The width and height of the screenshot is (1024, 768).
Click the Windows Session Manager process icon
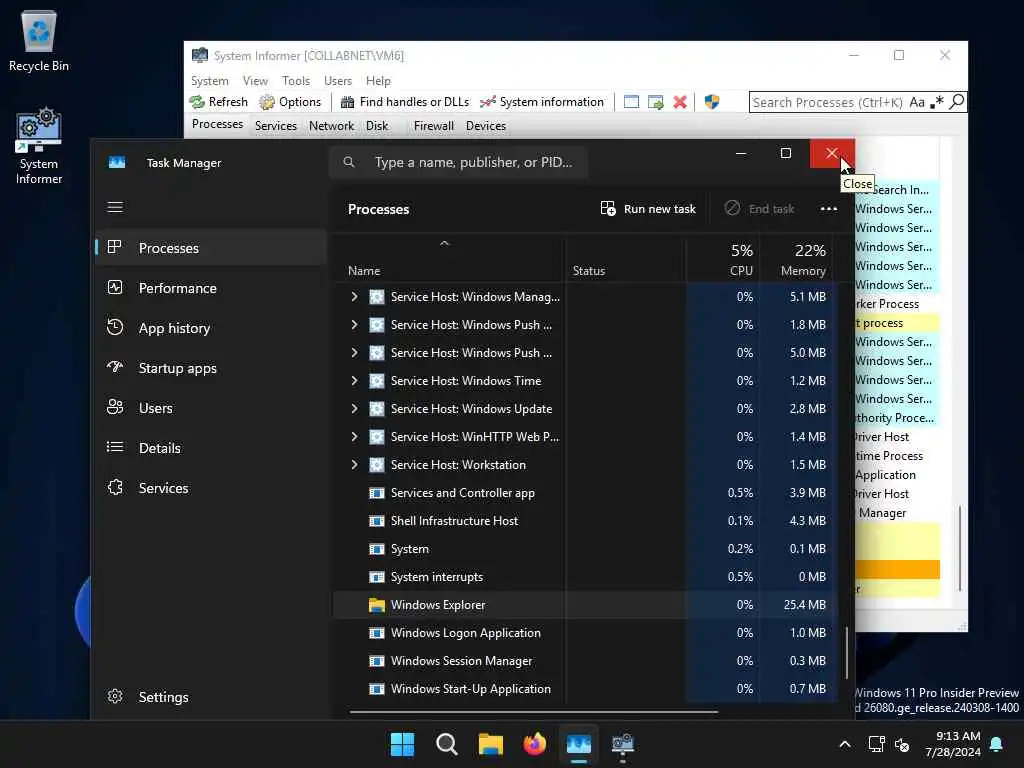(377, 662)
